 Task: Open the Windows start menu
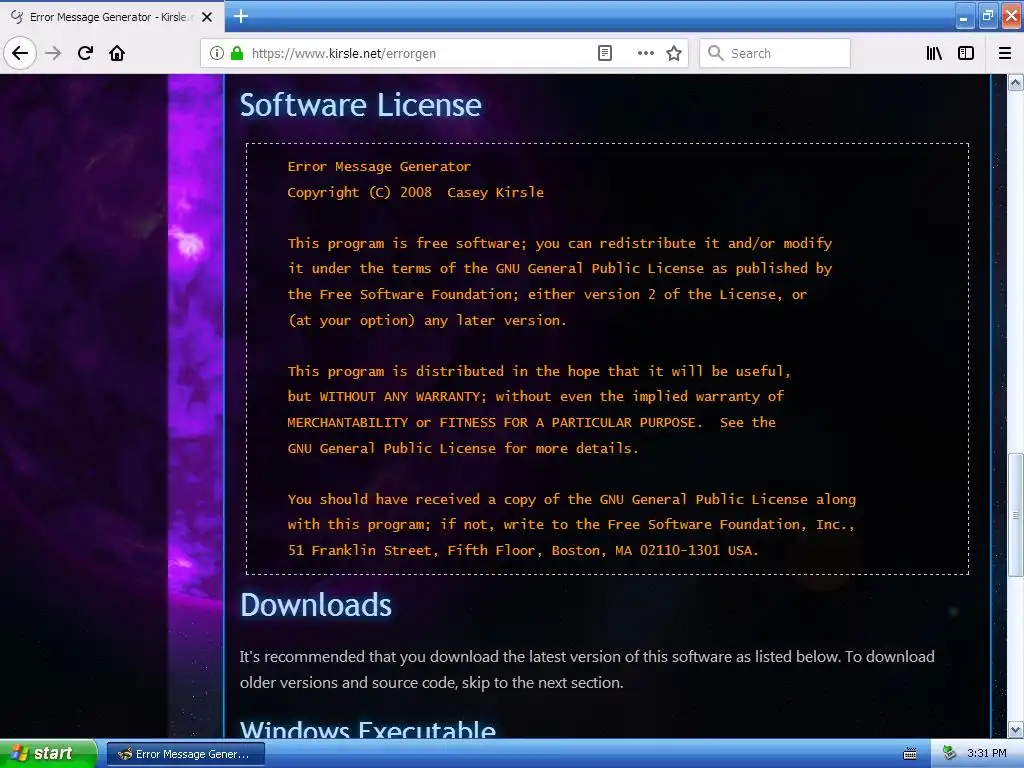tap(48, 754)
